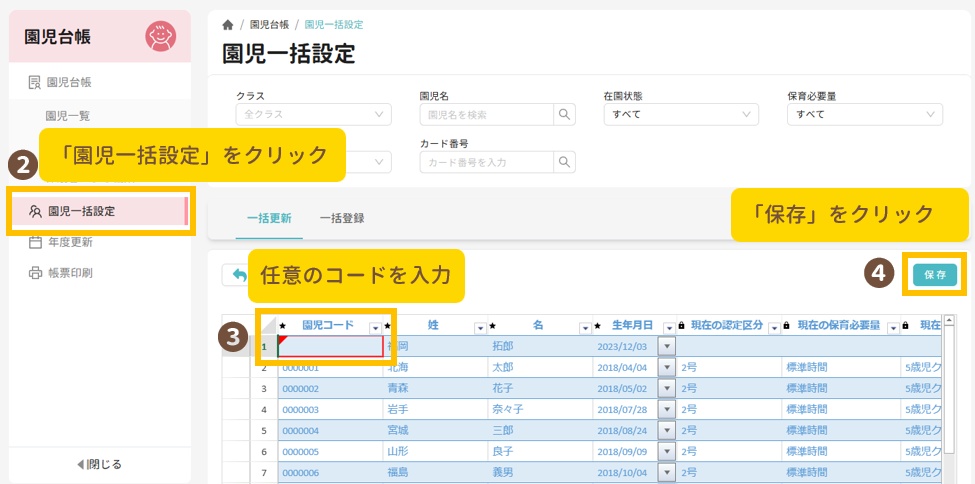Open filter arrow on 園児コード column
The image size is (975, 484).
[375, 327]
